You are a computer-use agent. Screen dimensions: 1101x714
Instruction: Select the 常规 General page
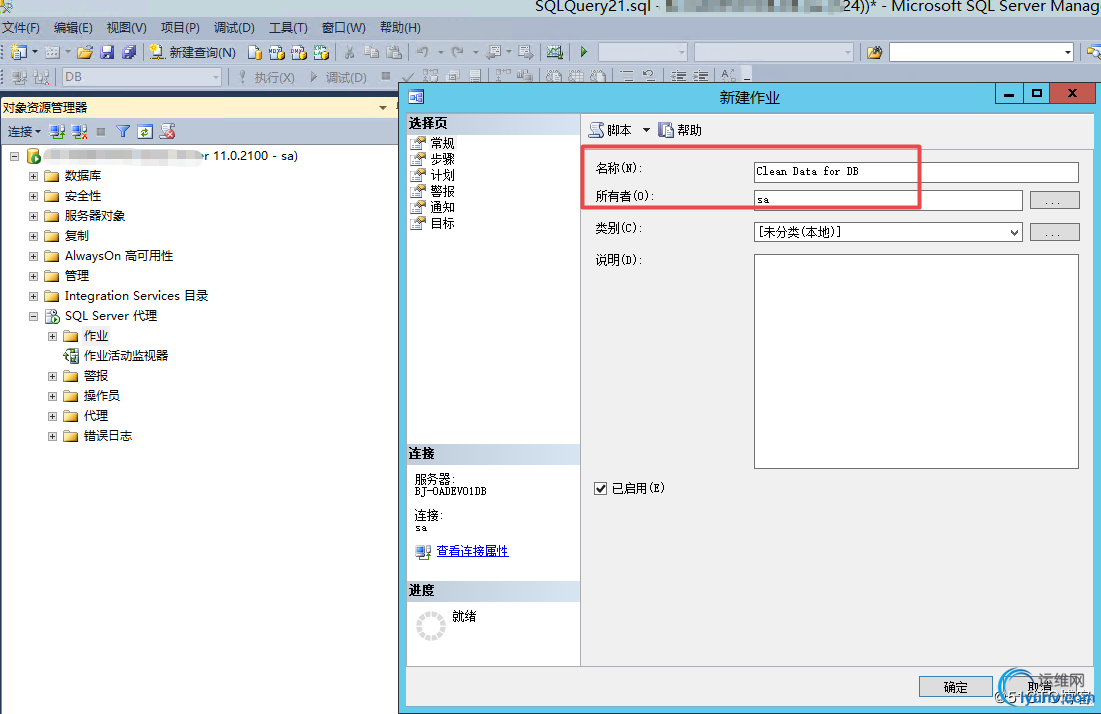[442, 143]
